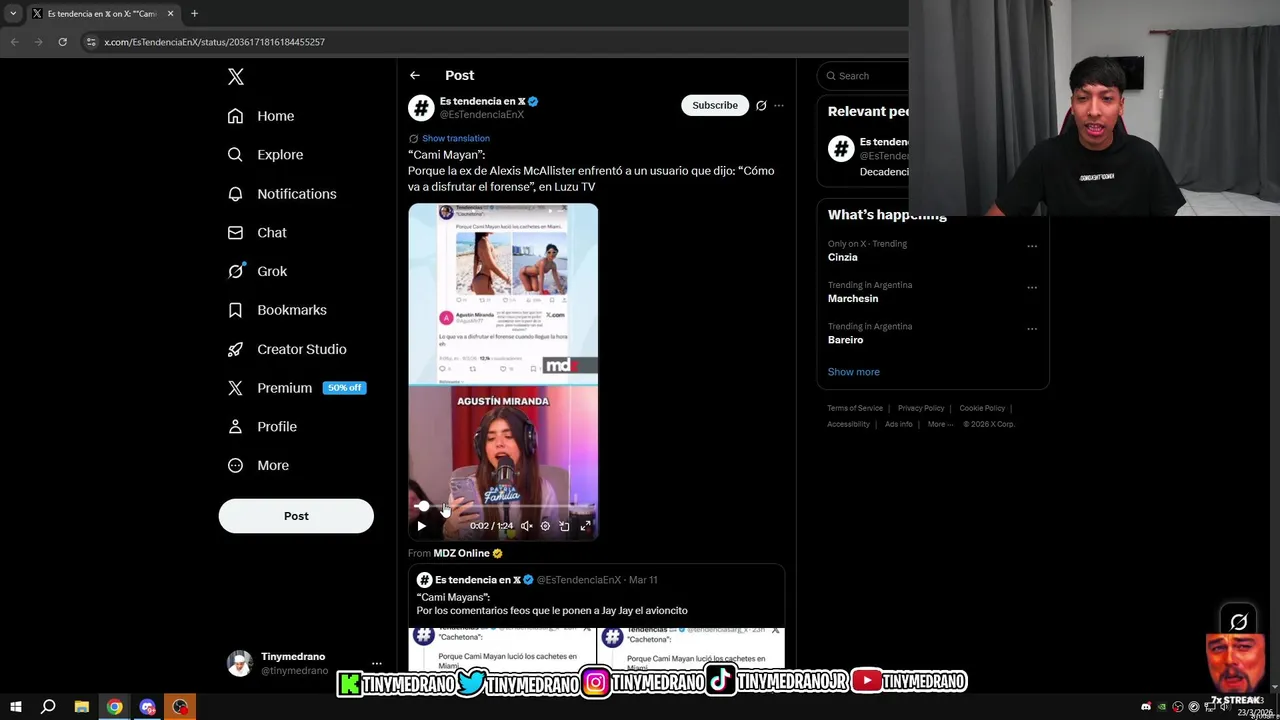Click the Chrome icon in the taskbar
1280x720 pixels.
115,707
